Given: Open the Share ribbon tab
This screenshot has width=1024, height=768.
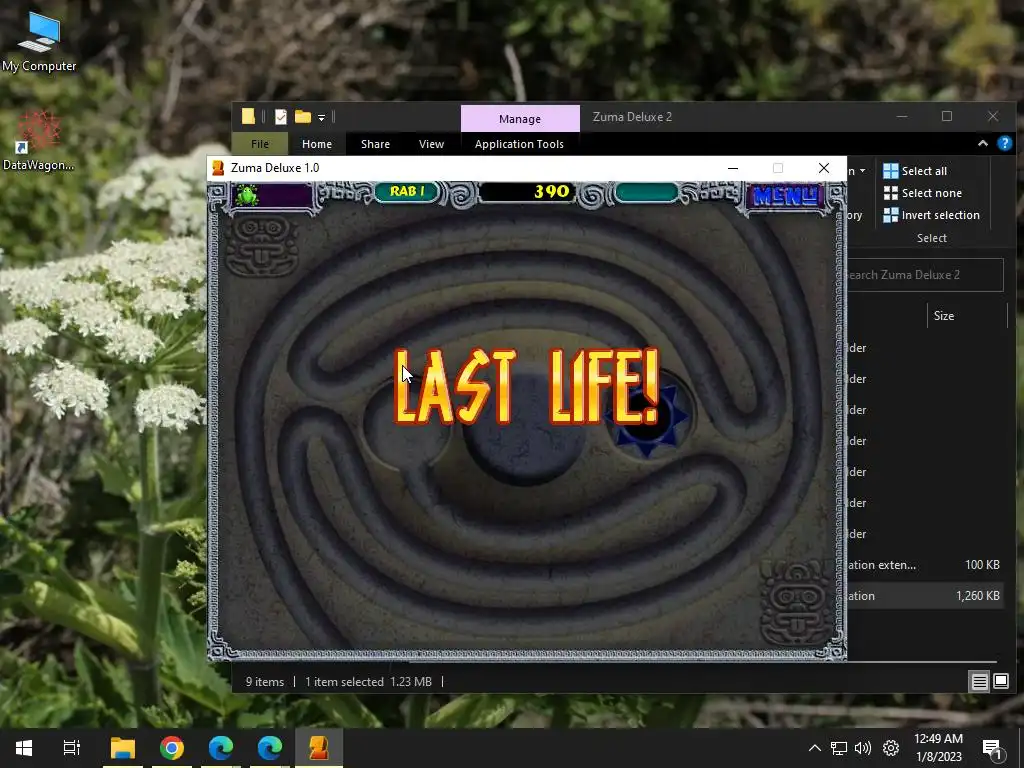Looking at the screenshot, I should point(375,144).
